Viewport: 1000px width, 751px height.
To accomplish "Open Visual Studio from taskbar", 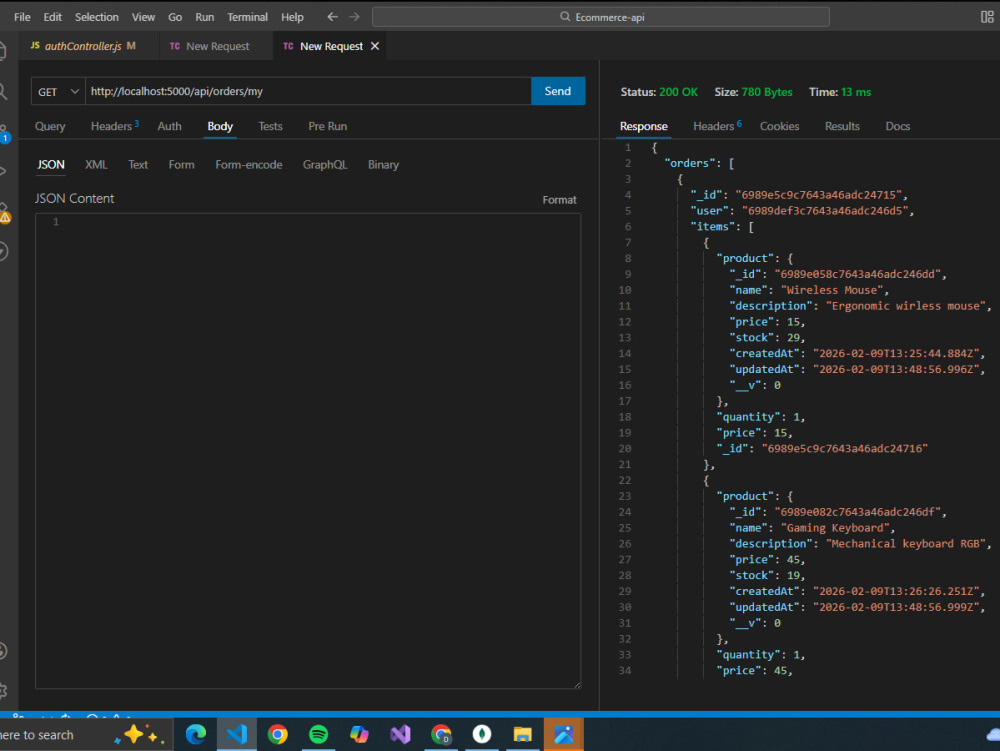I will click(401, 734).
